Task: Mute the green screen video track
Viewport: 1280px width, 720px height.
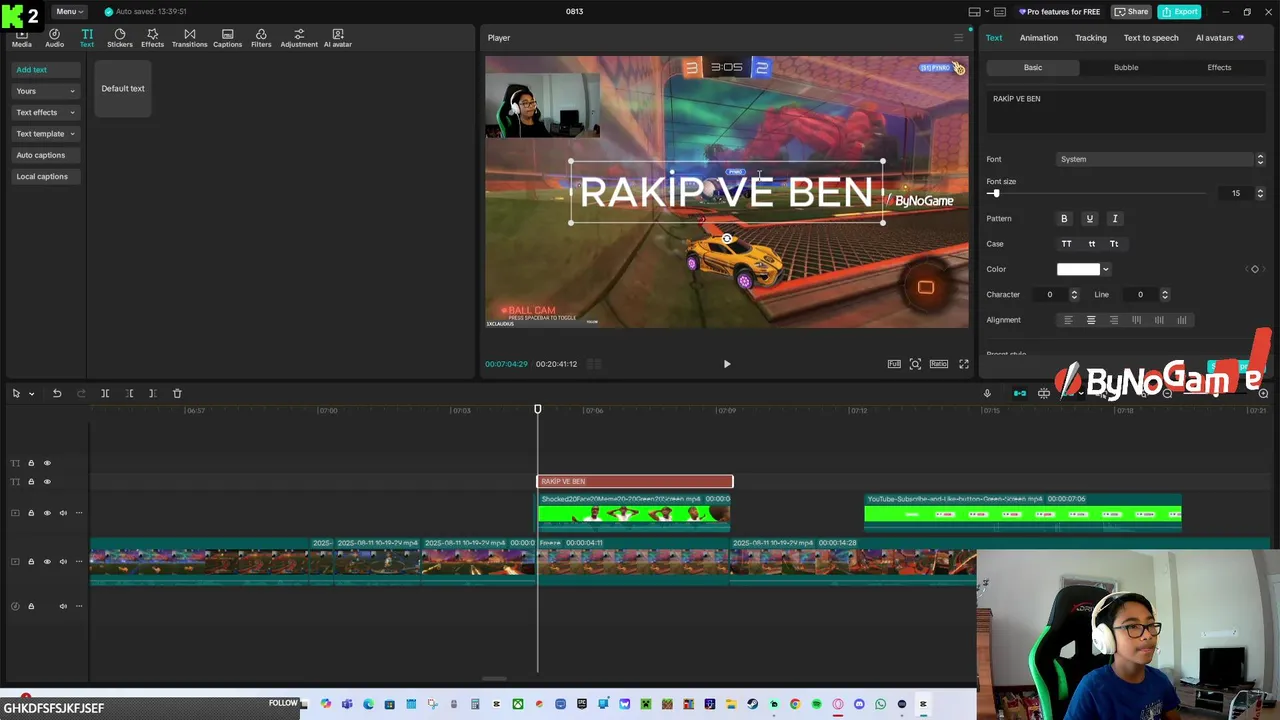Action: point(63,513)
